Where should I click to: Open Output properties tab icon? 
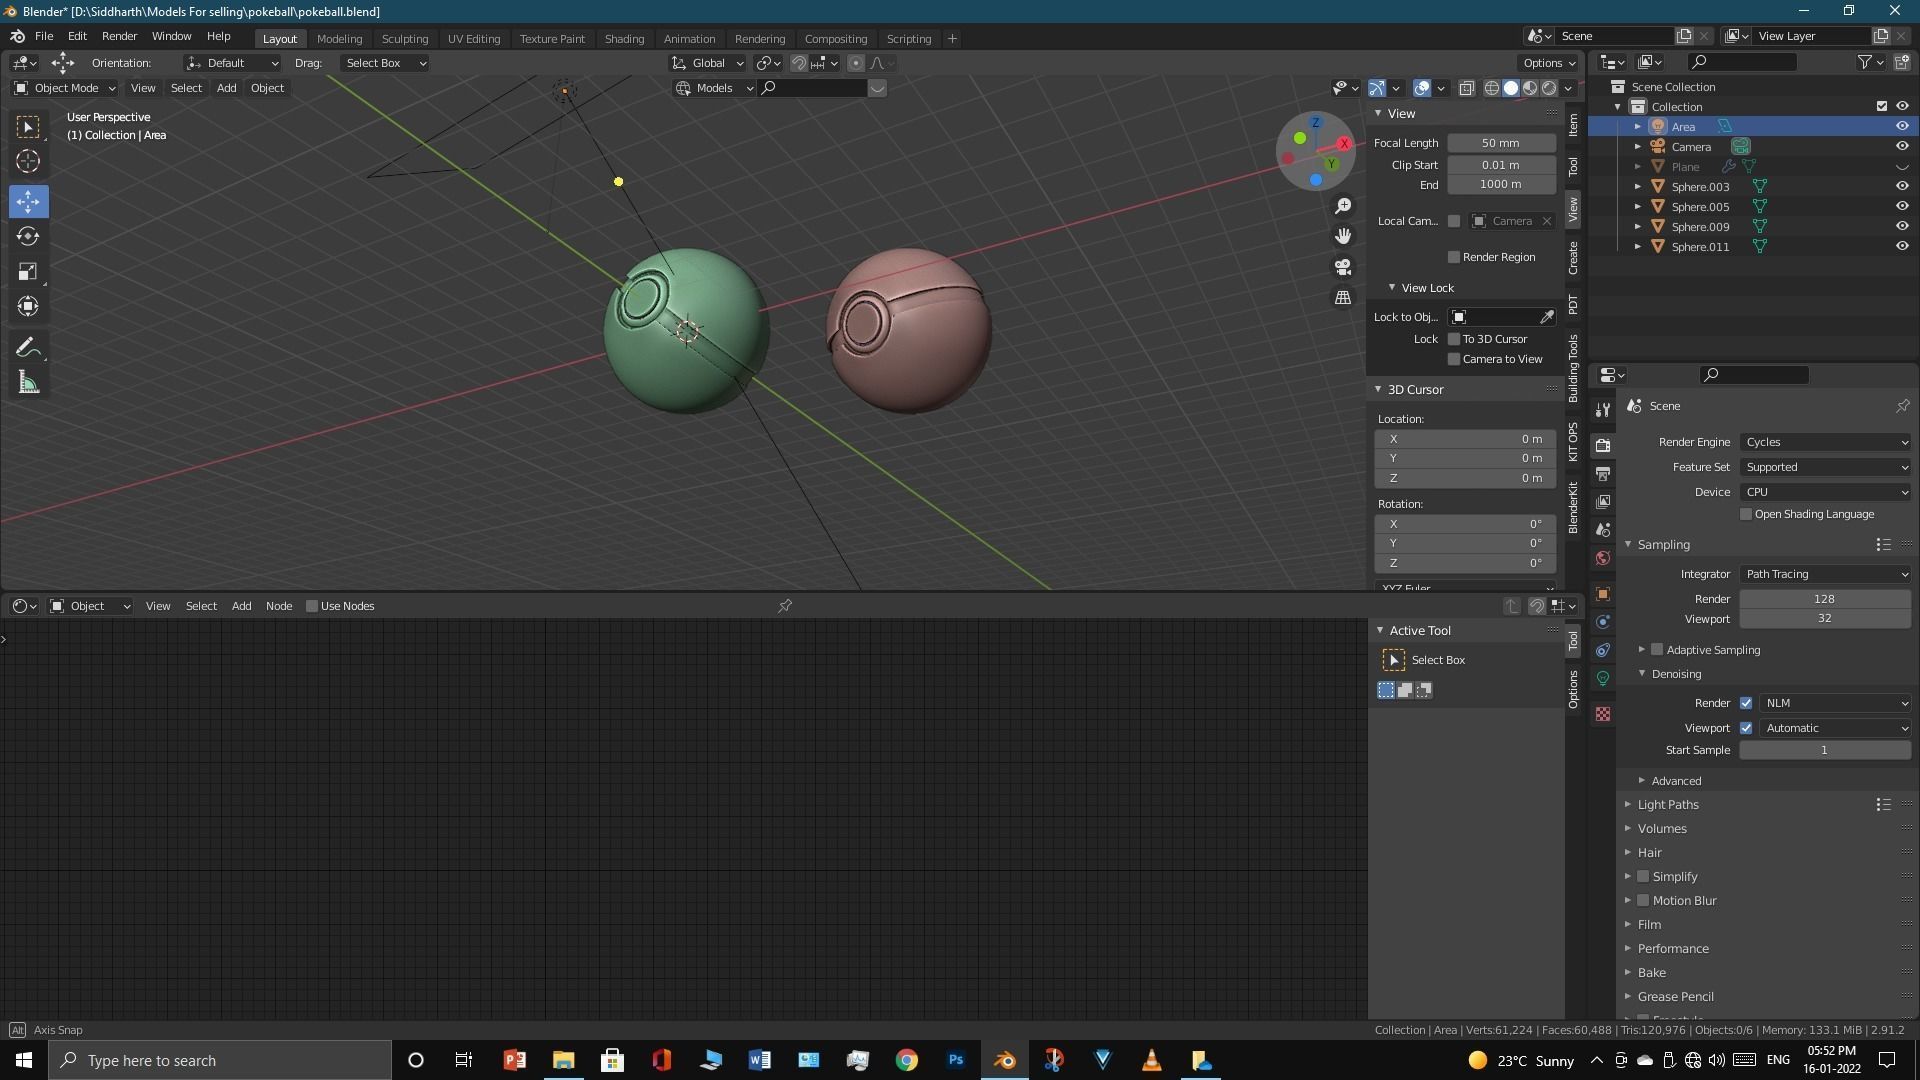pos(1603,474)
